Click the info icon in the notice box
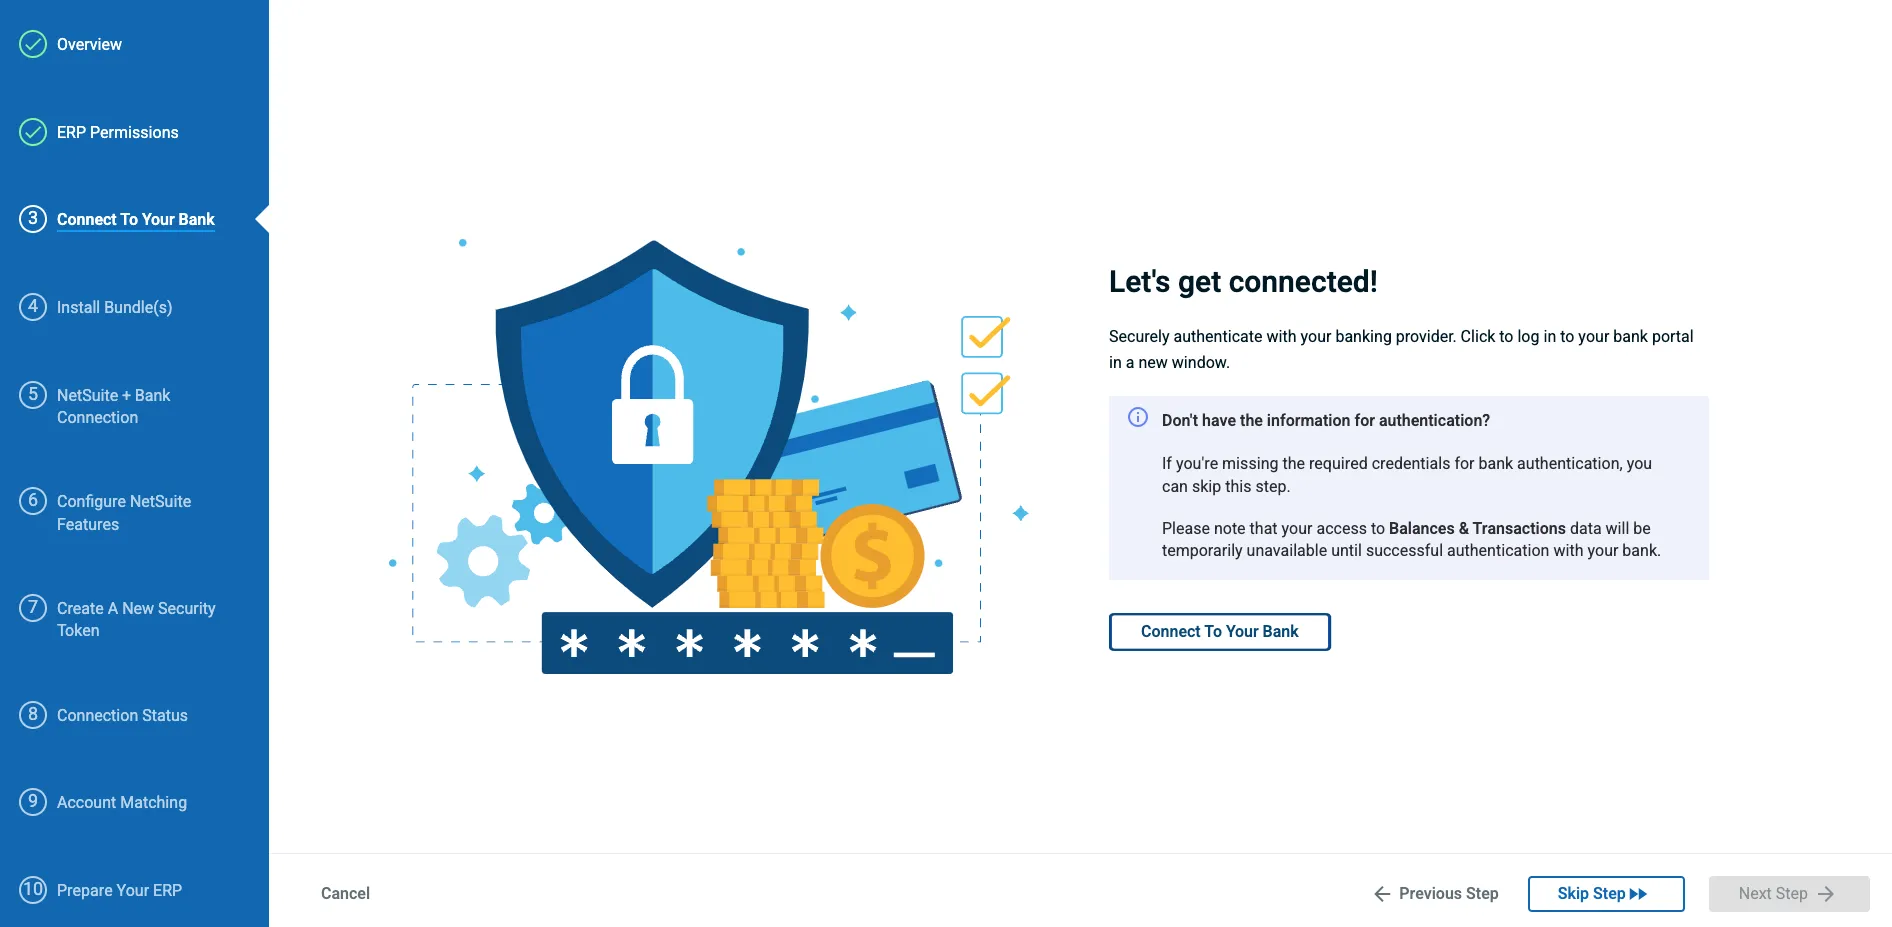This screenshot has width=1892, height=927. pos(1138,418)
